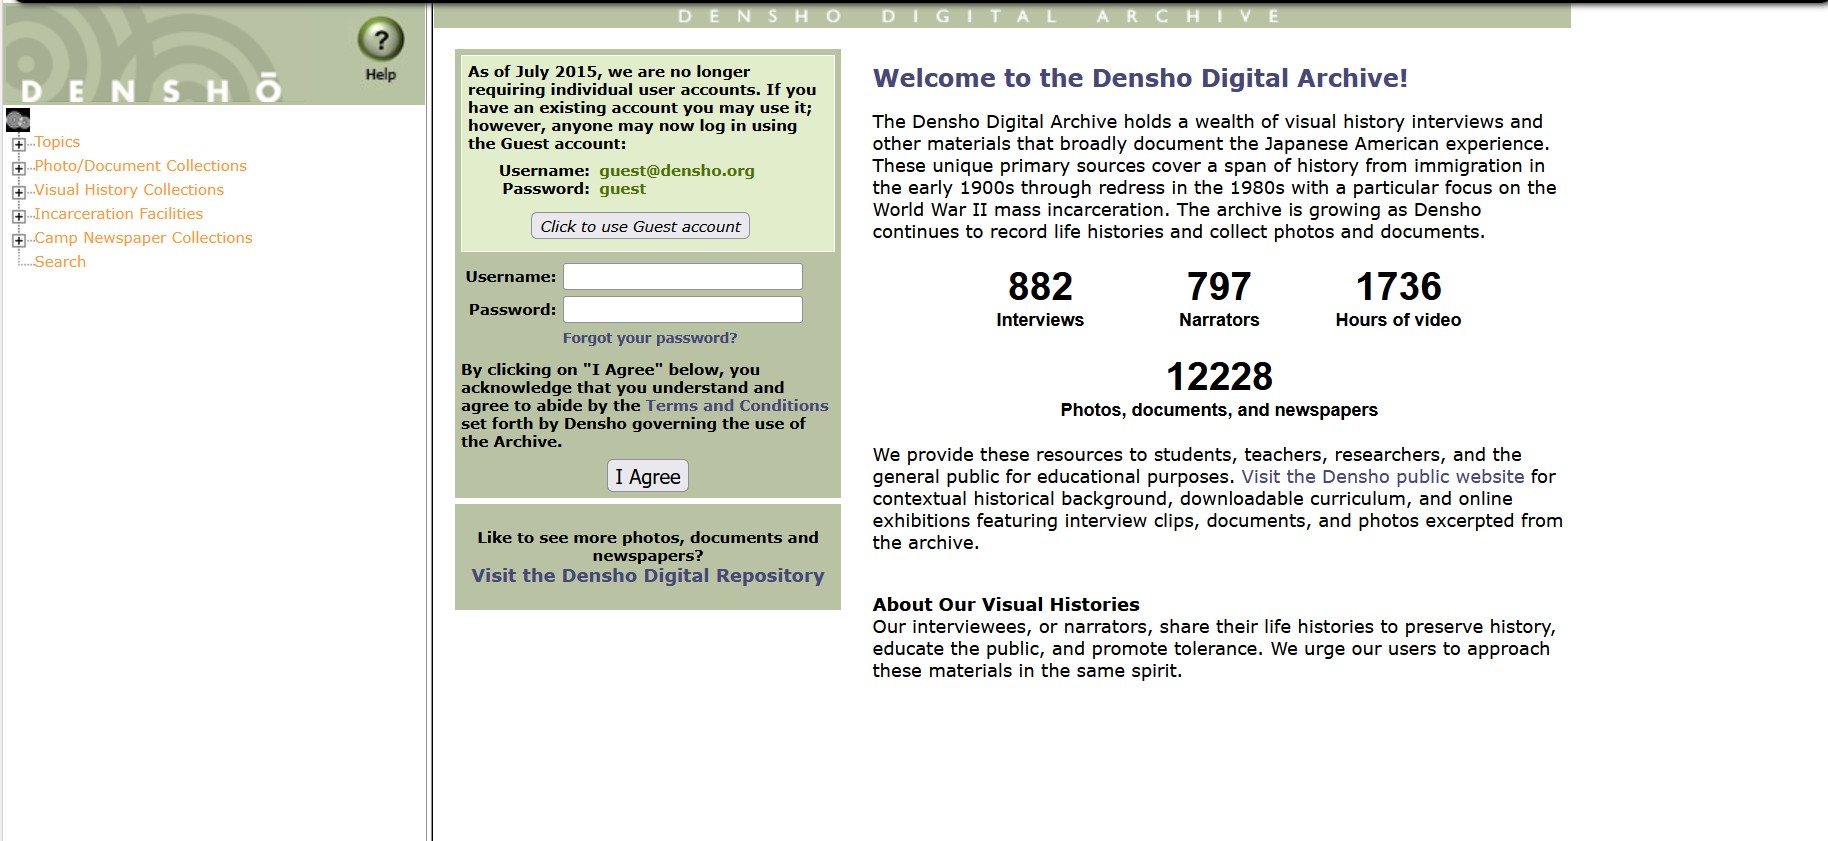Follow the 'Forgot your password?' link
Image resolution: width=1828 pixels, height=841 pixels.
[x=649, y=338]
